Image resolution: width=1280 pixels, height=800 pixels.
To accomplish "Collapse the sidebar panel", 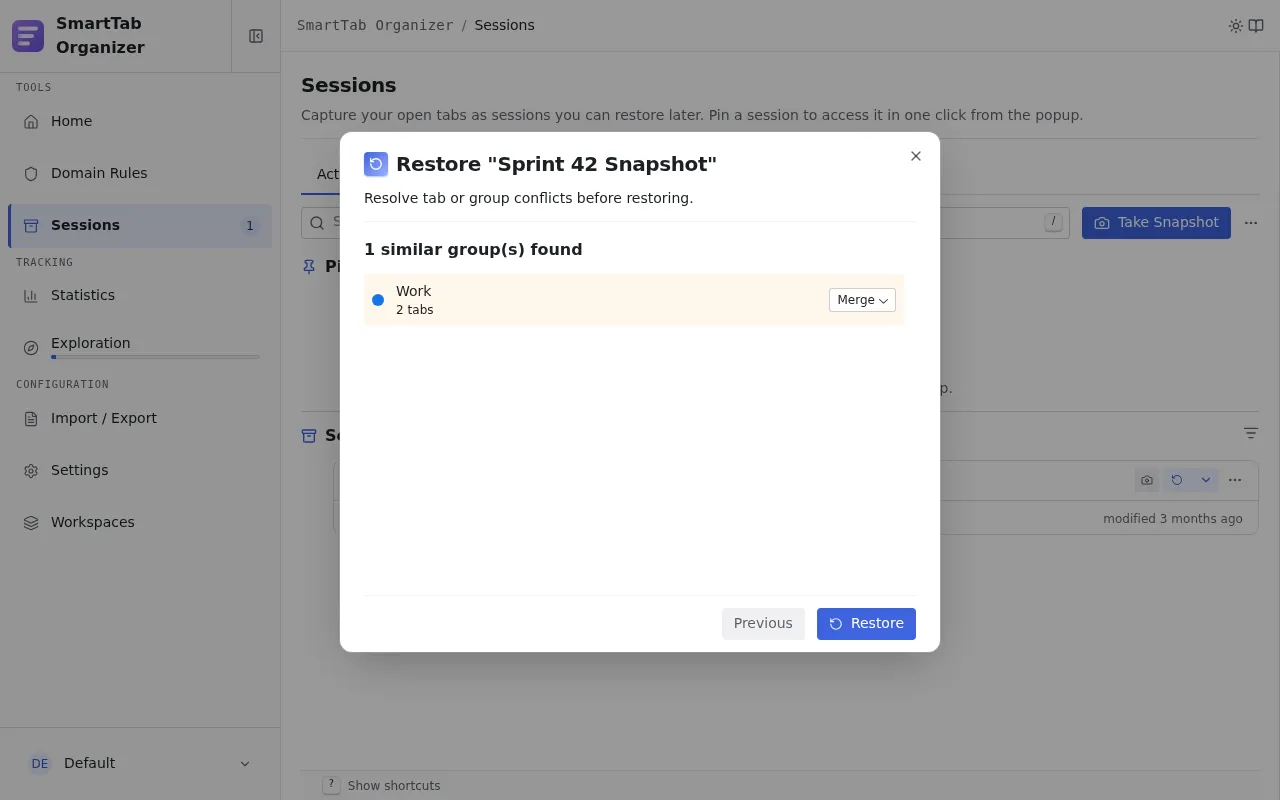I will click(x=256, y=36).
